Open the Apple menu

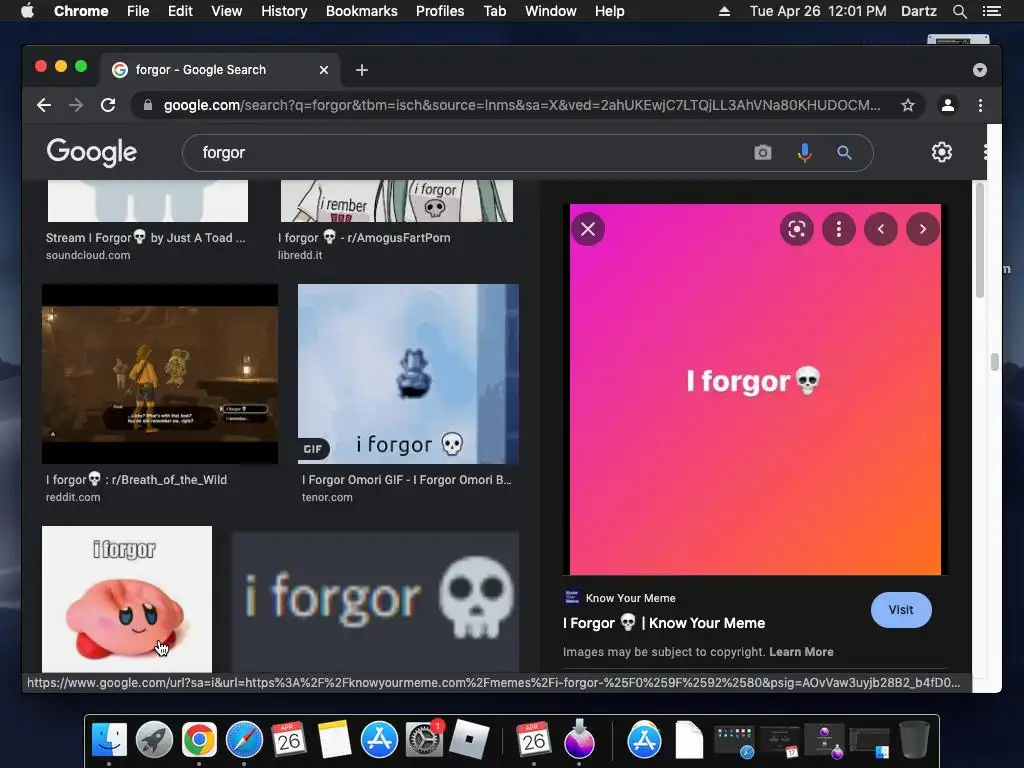click(27, 11)
